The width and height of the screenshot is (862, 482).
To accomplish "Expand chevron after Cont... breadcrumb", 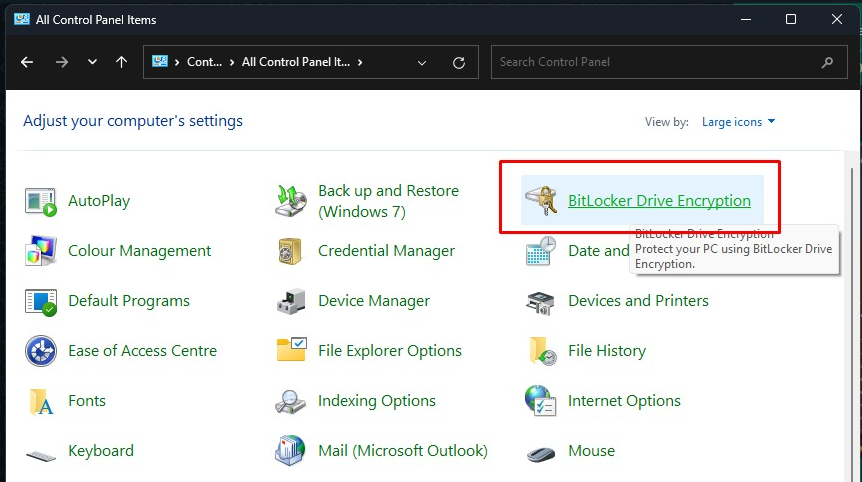I will [x=231, y=62].
